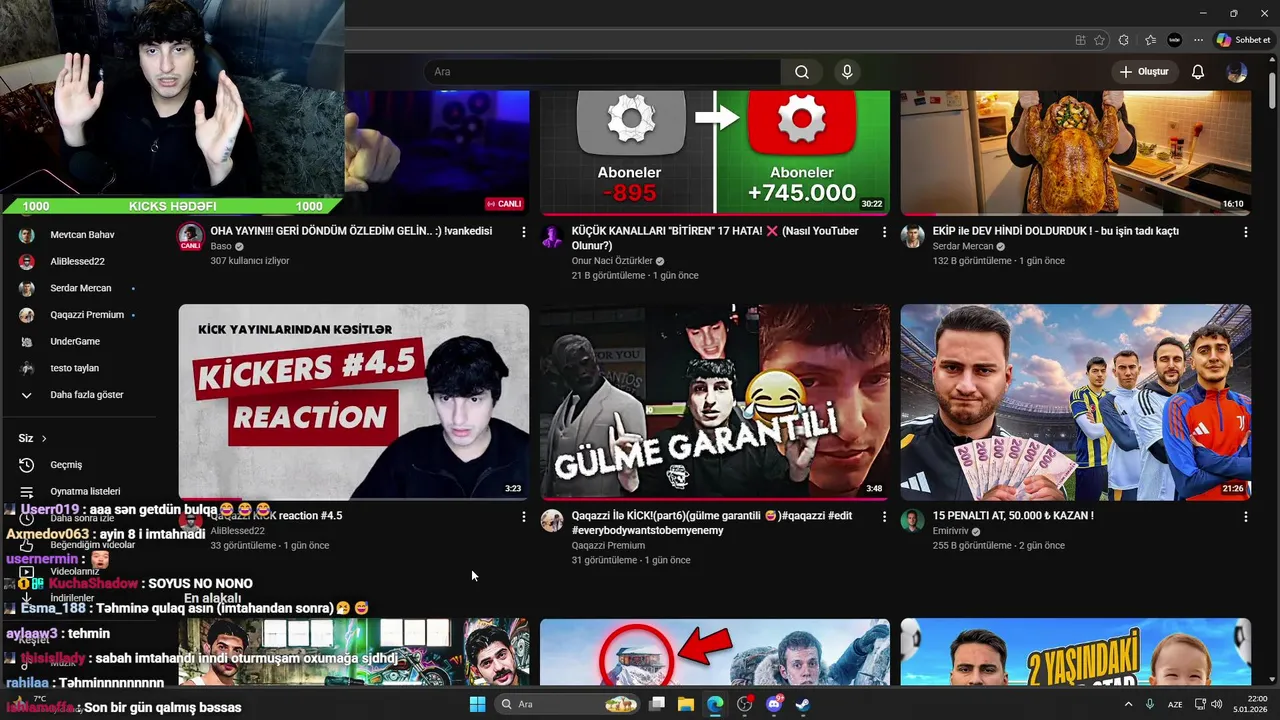Open Onur Naci Öztürkler channel avatar
The image size is (1280, 720).
click(552, 237)
